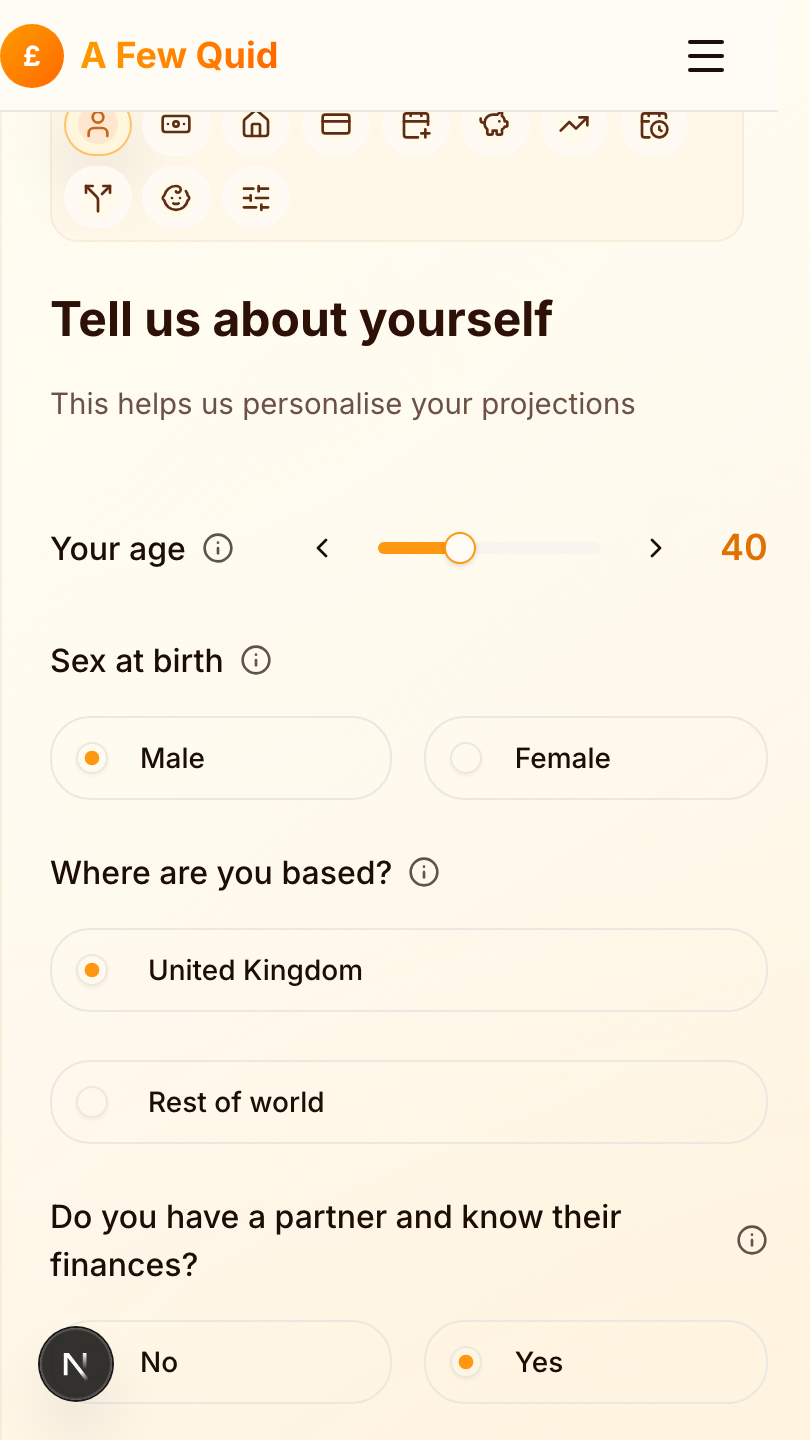Image resolution: width=810 pixels, height=1440 pixels.
Task: Click the right chevron to increase age
Action: click(x=655, y=548)
